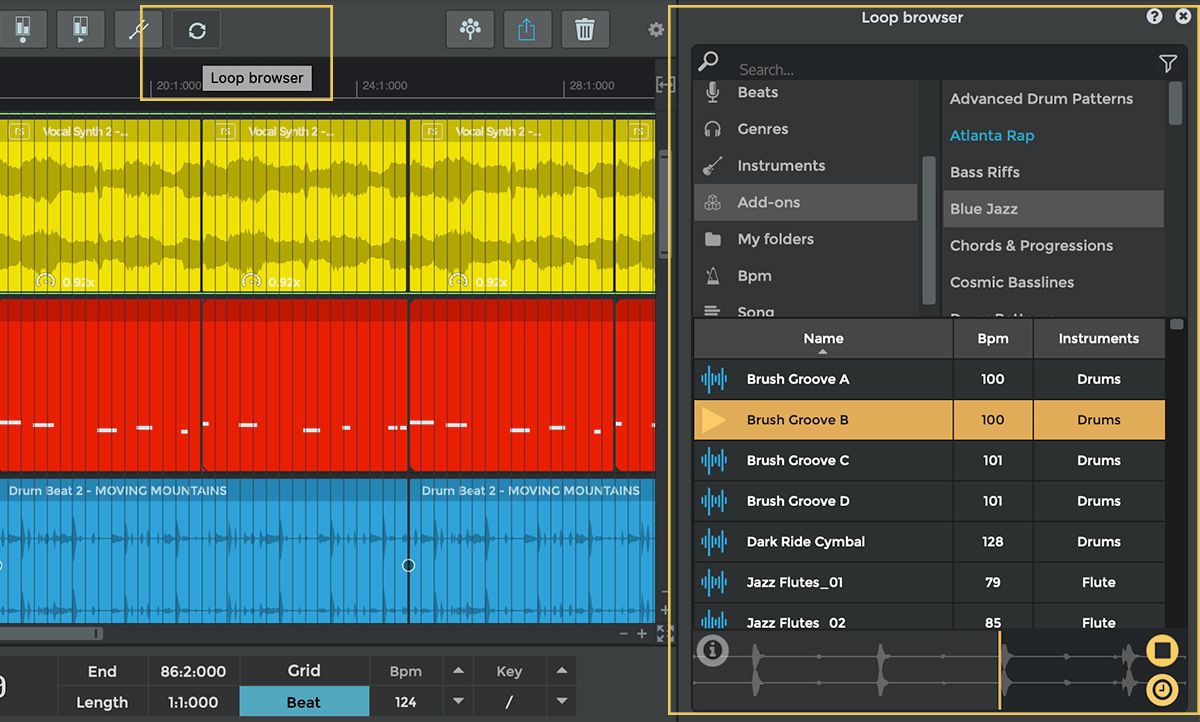The width and height of the screenshot is (1200, 722).
Task: Click the waveform icon for Jazz Flutes_01
Action: pyautogui.click(x=714, y=582)
